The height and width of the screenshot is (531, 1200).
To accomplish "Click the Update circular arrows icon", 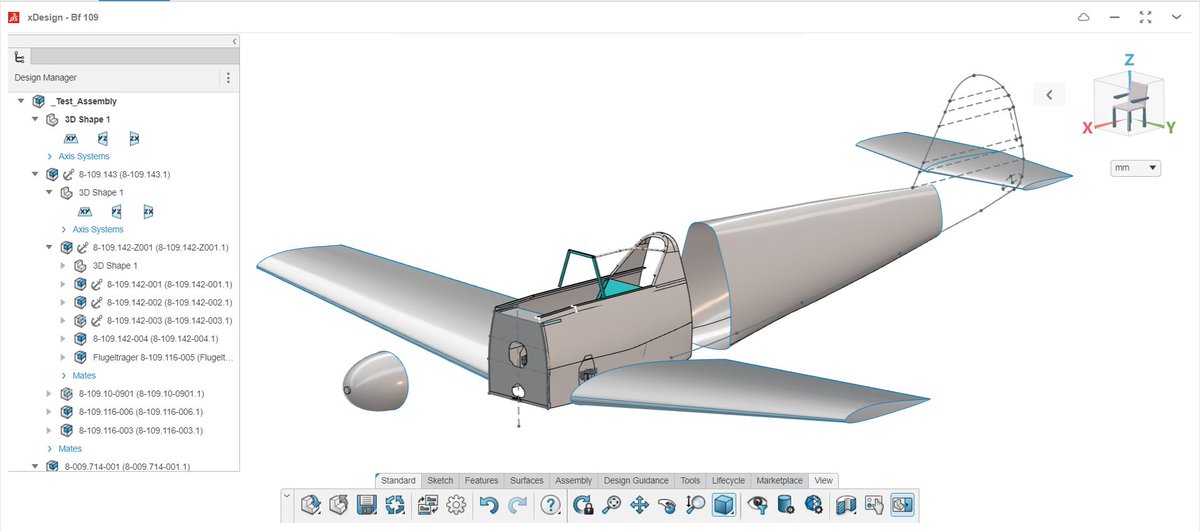I will (x=395, y=505).
